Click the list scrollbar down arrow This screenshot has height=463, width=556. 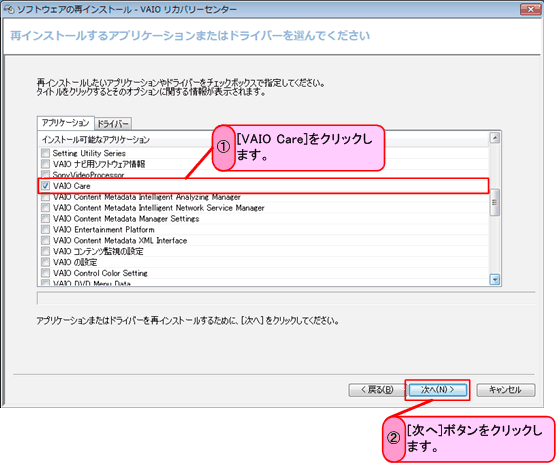coord(495,280)
